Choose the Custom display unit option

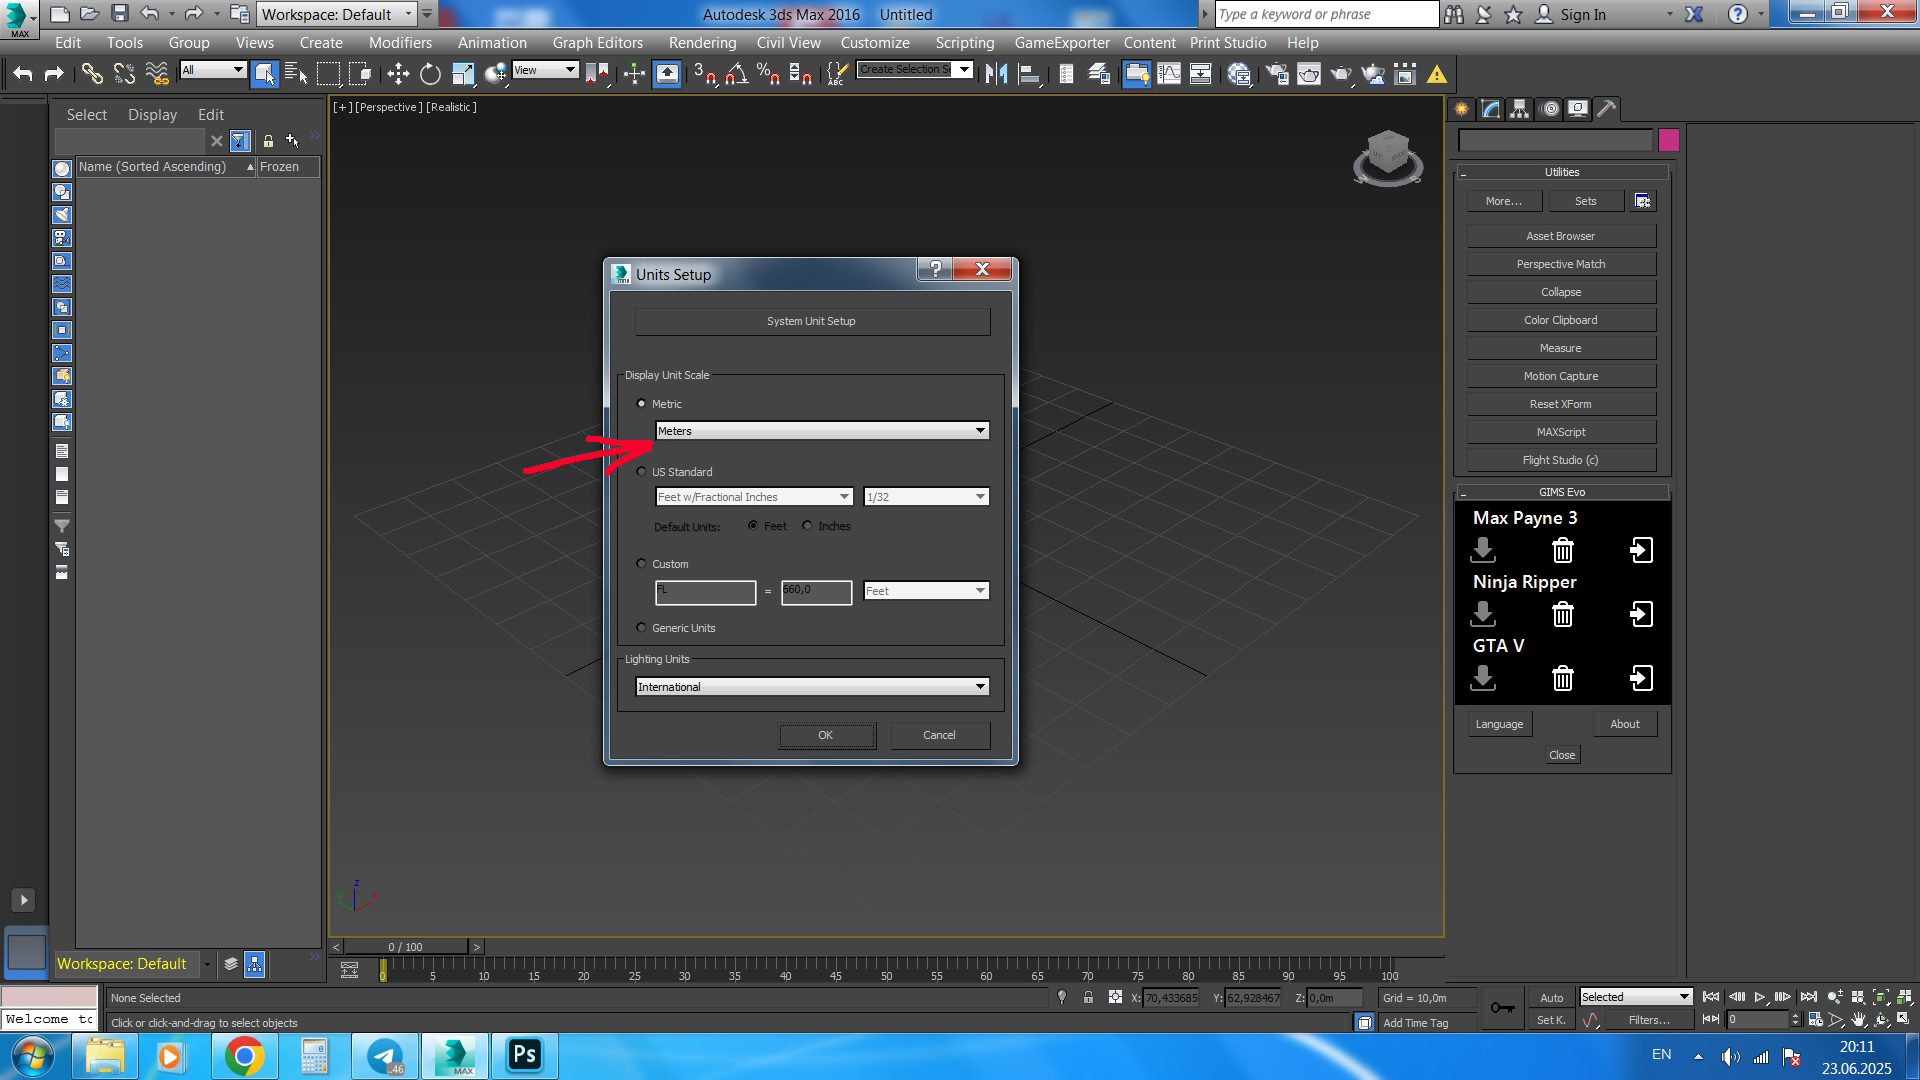(642, 564)
